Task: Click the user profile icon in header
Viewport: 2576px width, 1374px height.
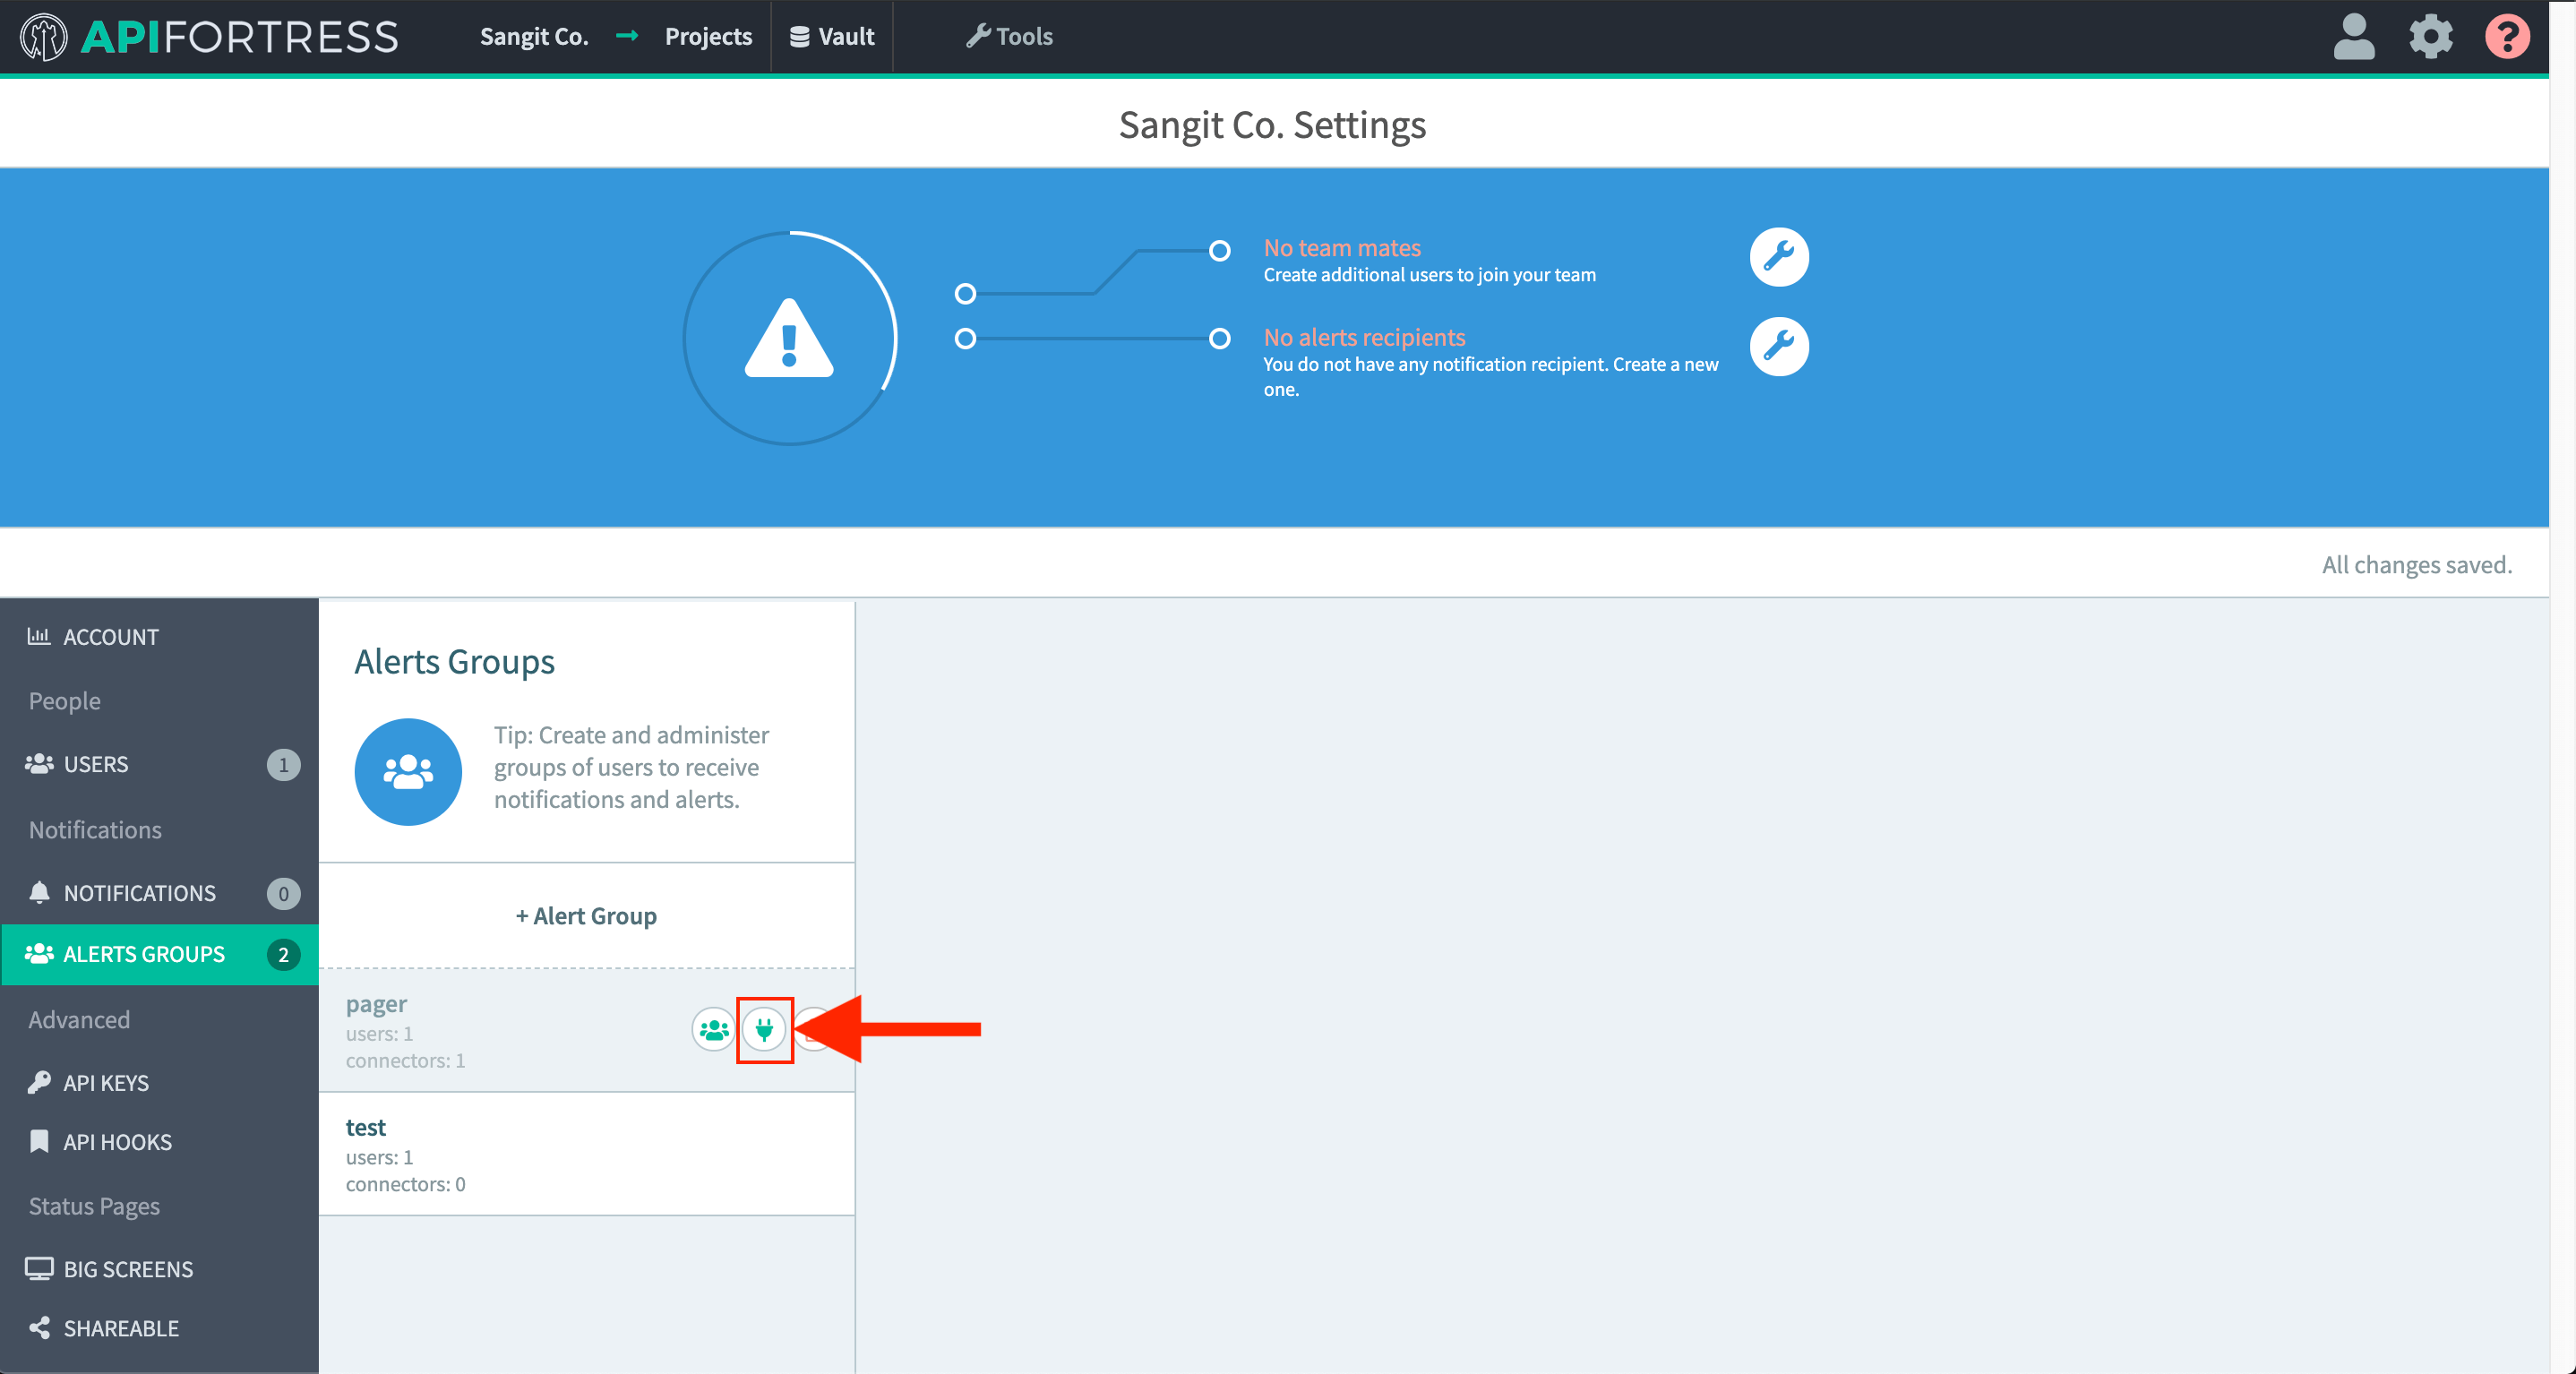Action: point(2353,37)
